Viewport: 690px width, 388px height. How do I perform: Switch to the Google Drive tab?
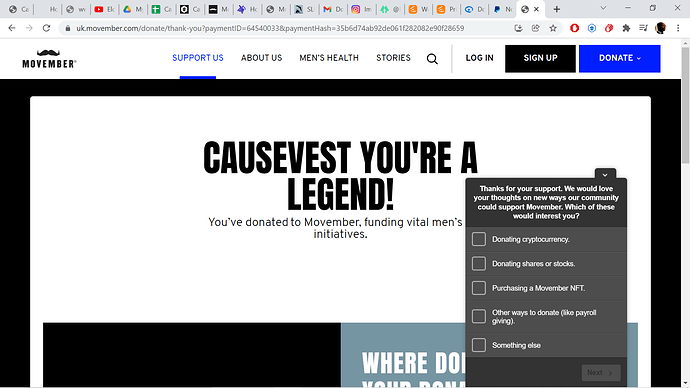click(x=132, y=9)
